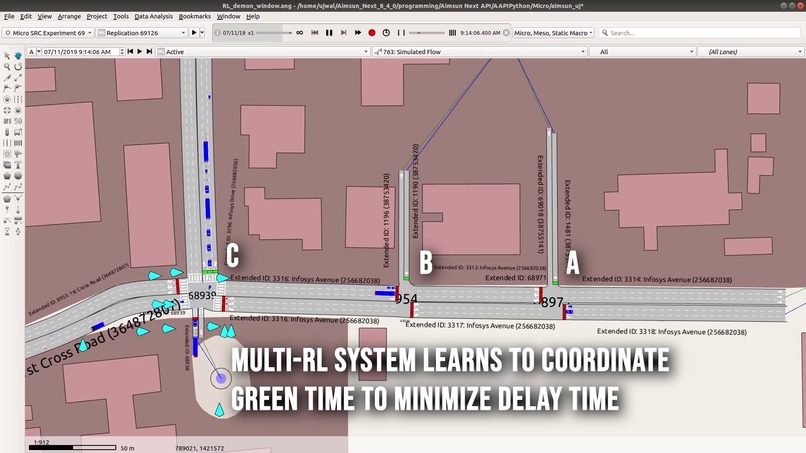This screenshot has width=806, height=453.
Task: Open the Micro SRC Experiment 69 dropdown
Action: tap(48, 32)
